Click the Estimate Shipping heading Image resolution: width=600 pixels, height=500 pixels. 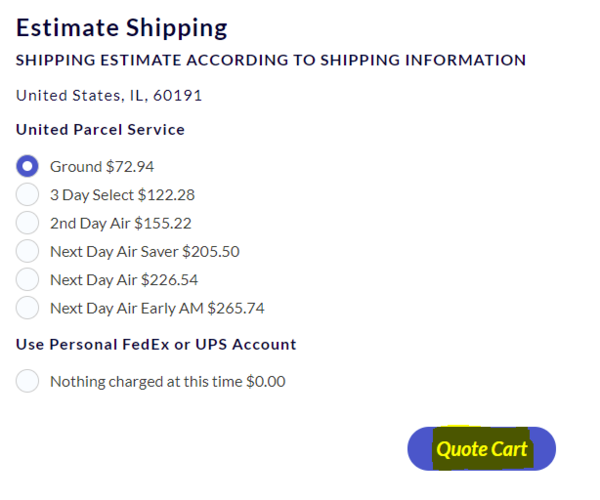click(x=122, y=28)
